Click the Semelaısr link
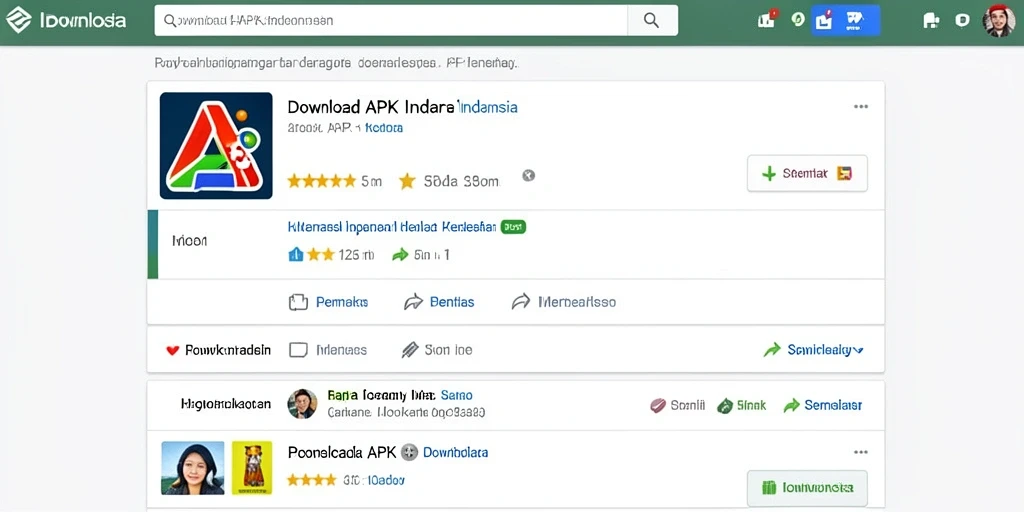 (x=833, y=406)
